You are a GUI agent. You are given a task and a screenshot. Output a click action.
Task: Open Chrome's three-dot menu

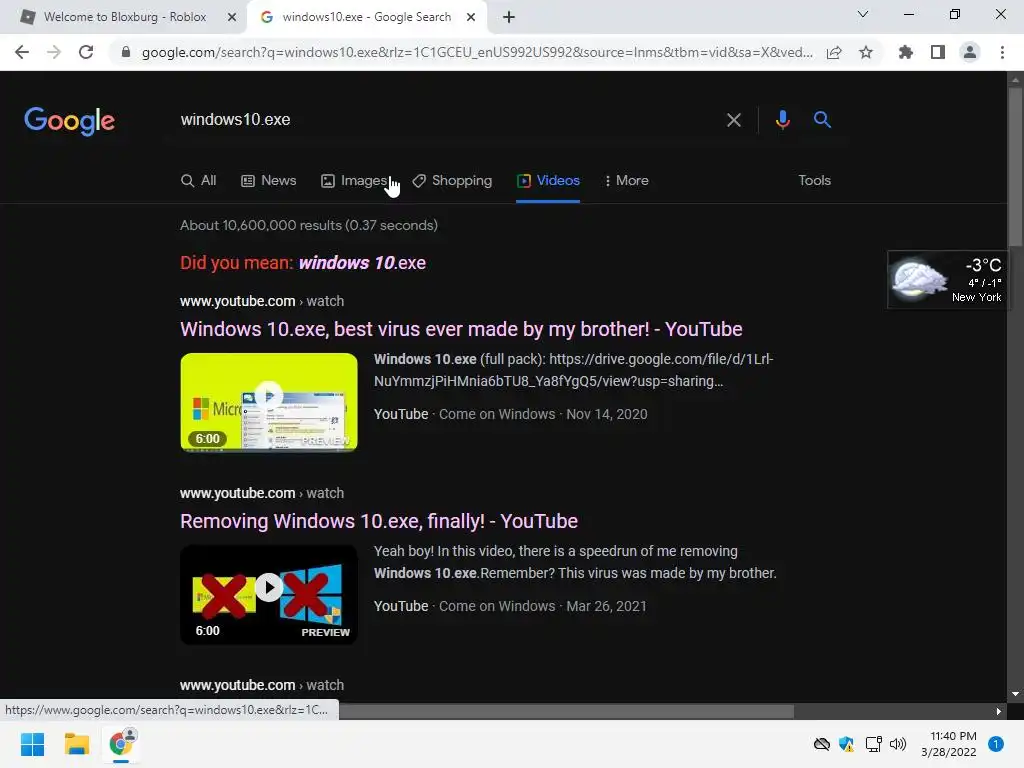[1002, 52]
